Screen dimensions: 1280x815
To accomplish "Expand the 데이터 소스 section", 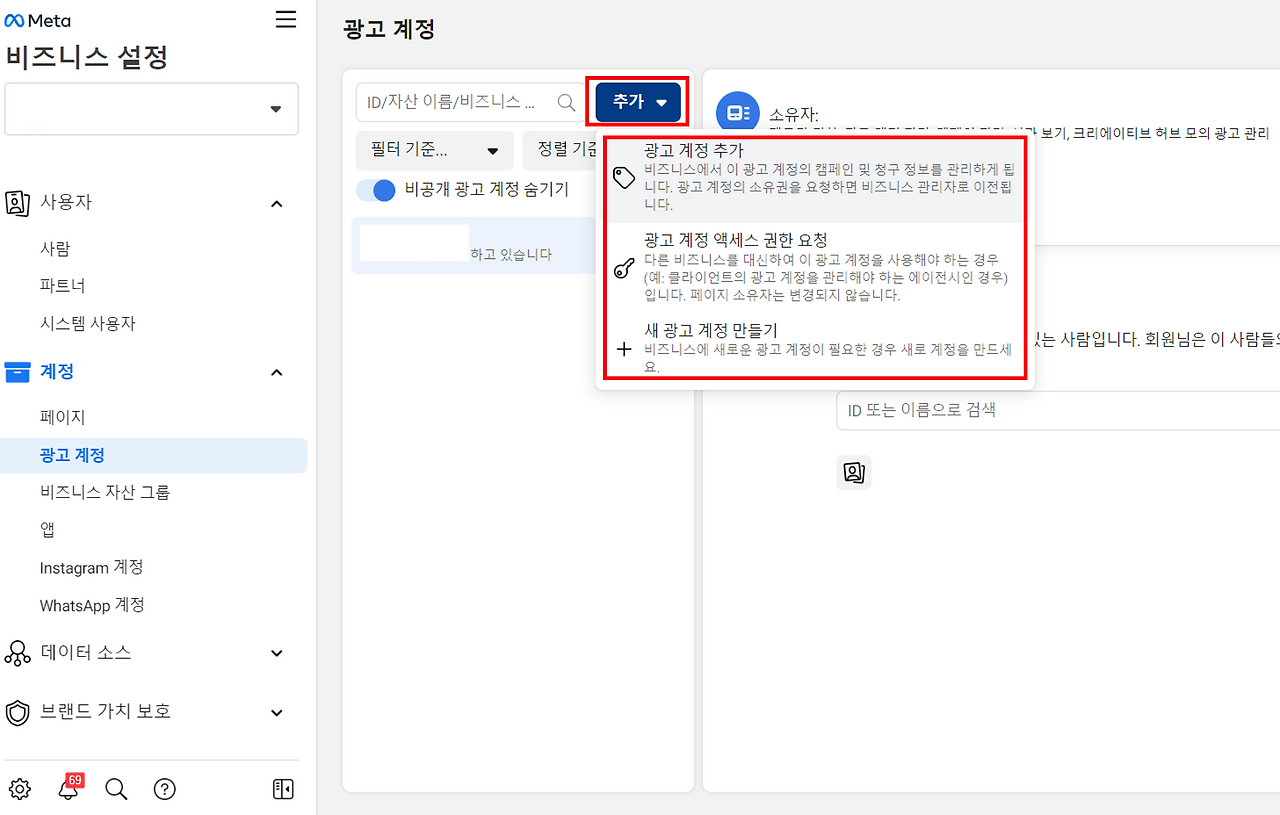I will coord(276,652).
